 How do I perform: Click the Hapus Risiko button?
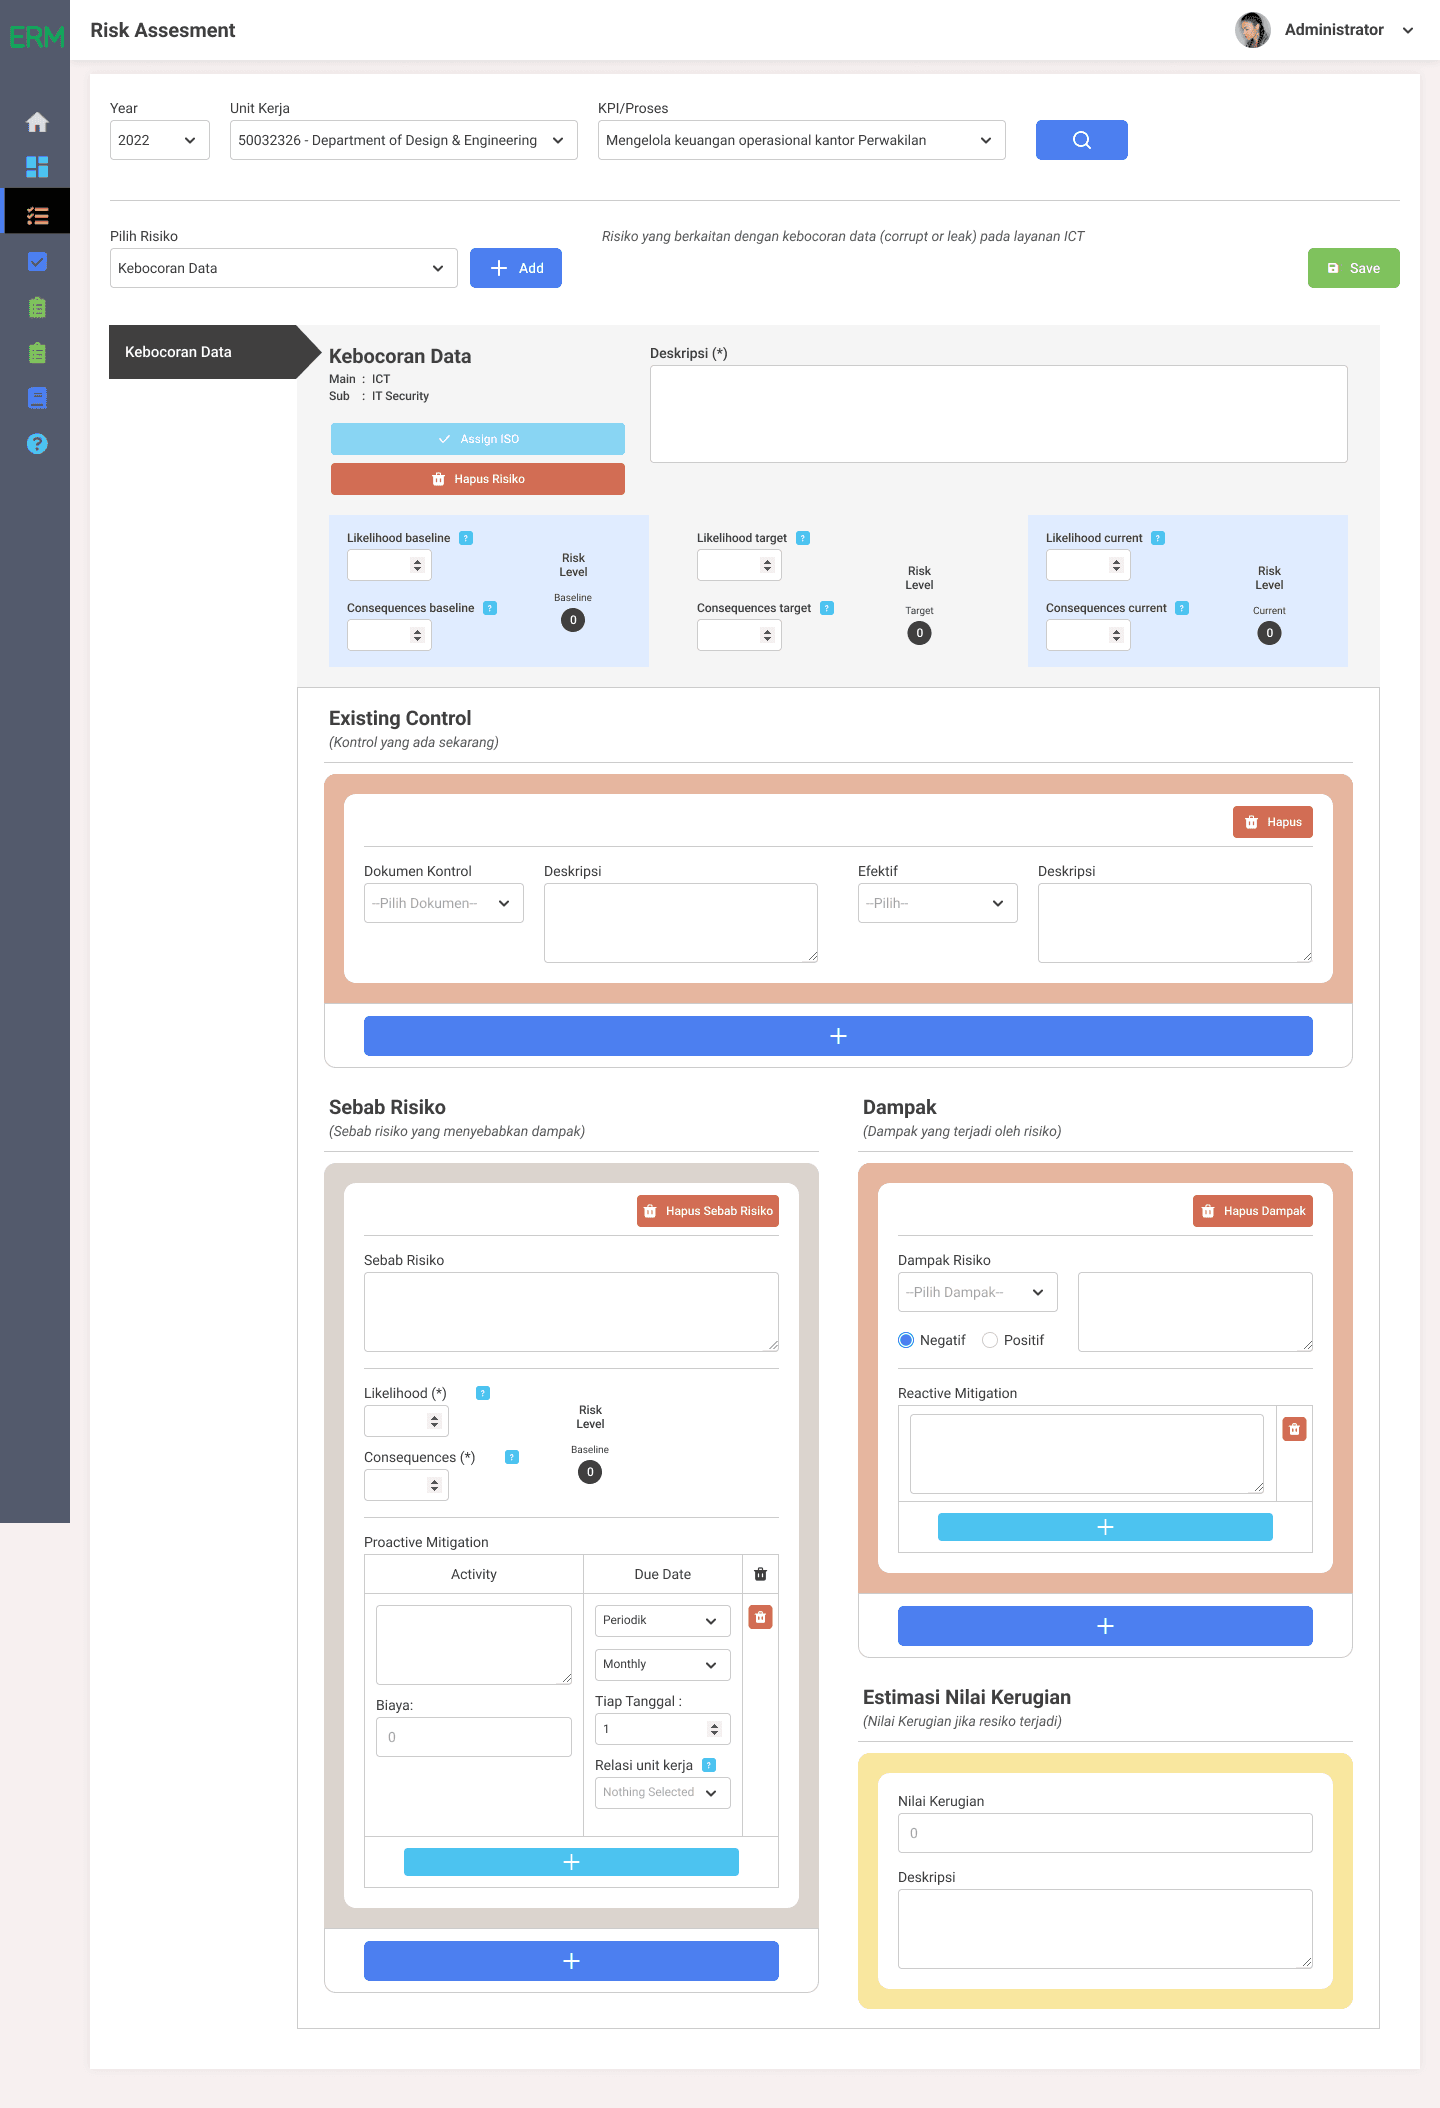click(478, 479)
